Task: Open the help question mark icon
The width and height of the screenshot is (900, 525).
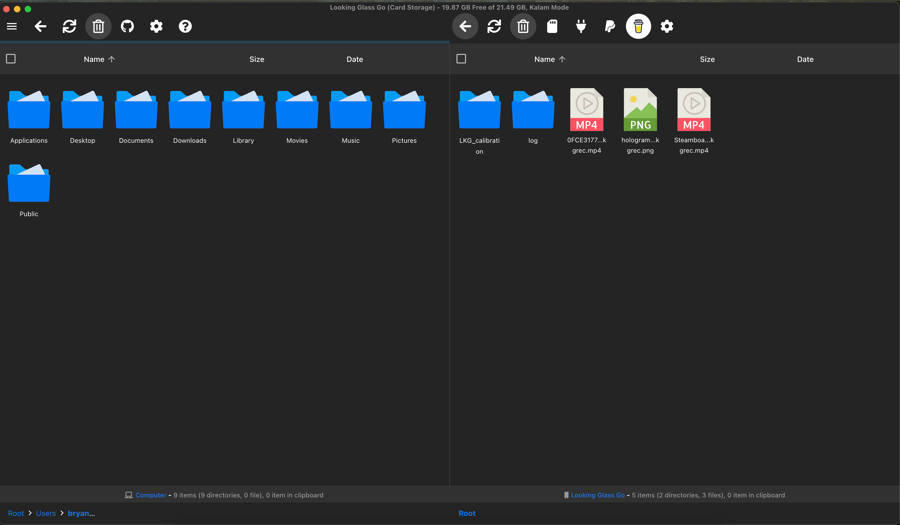Action: point(185,27)
